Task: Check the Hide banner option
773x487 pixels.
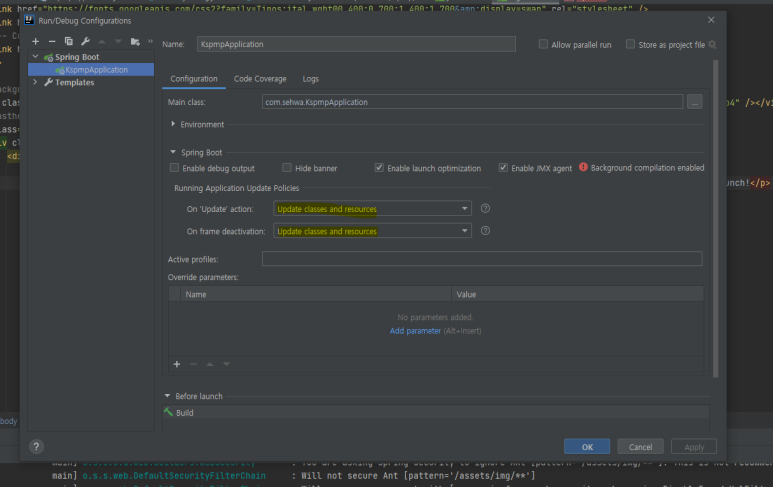Action: tap(286, 168)
